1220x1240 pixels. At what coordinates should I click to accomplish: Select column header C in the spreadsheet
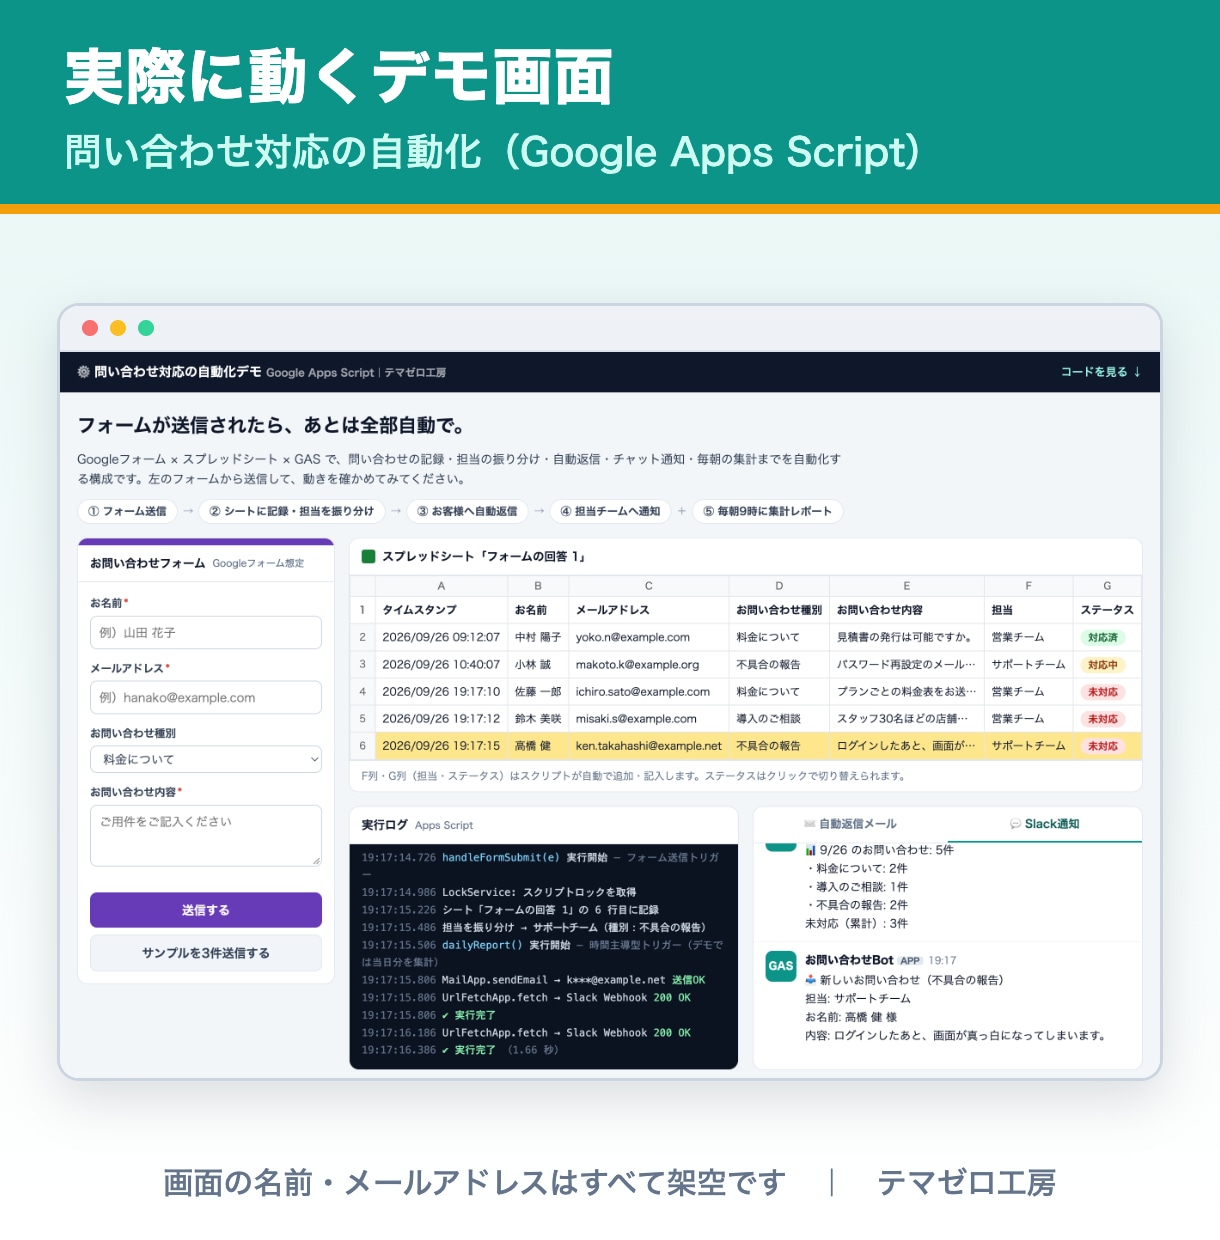point(648,586)
